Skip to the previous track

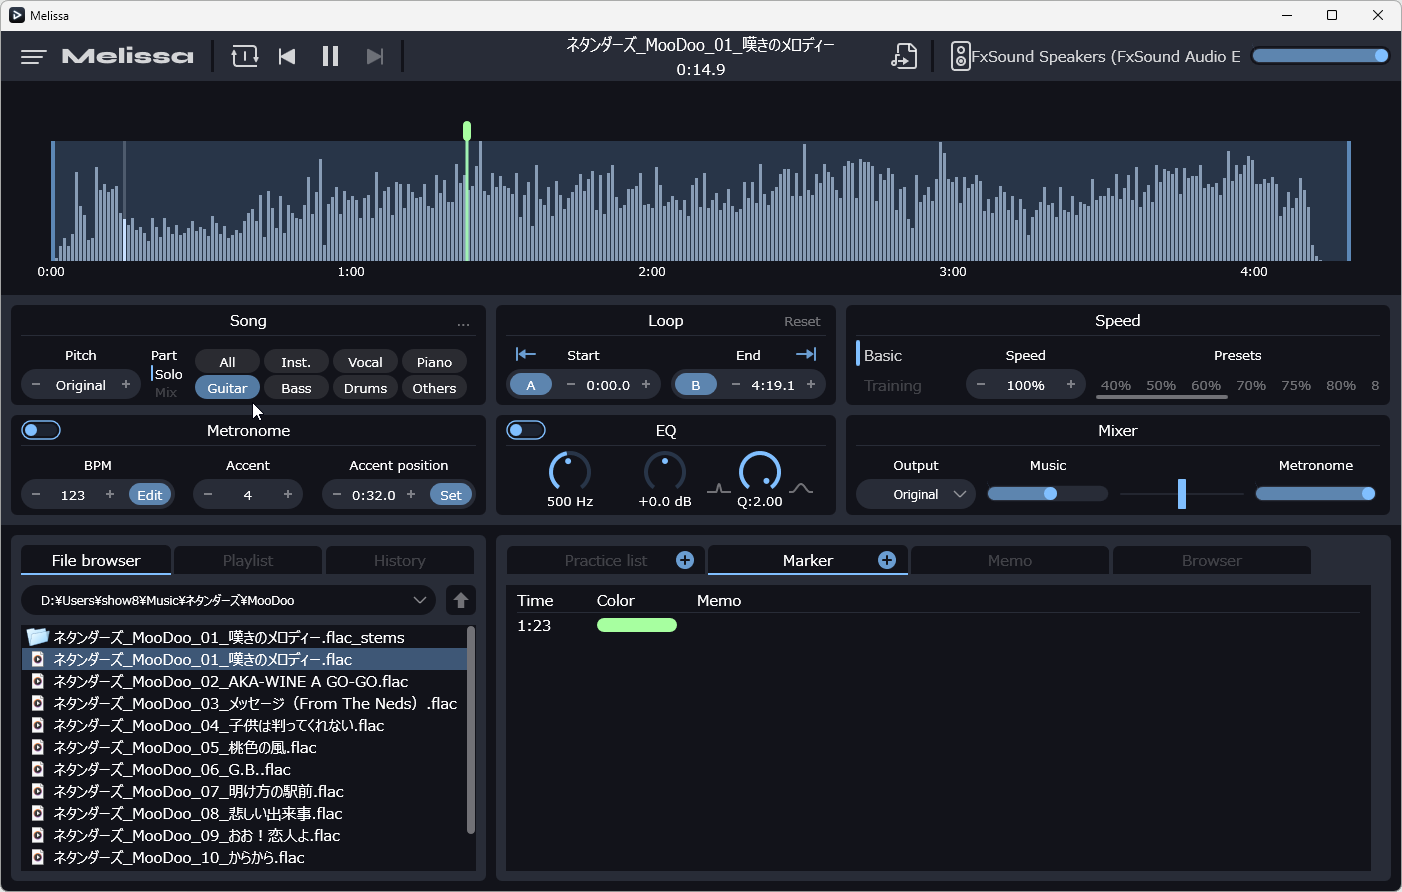[x=287, y=57]
